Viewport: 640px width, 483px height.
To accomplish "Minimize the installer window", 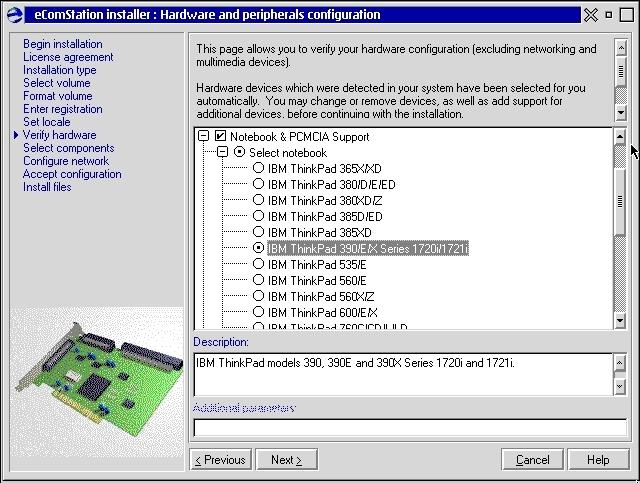I will (609, 15).
